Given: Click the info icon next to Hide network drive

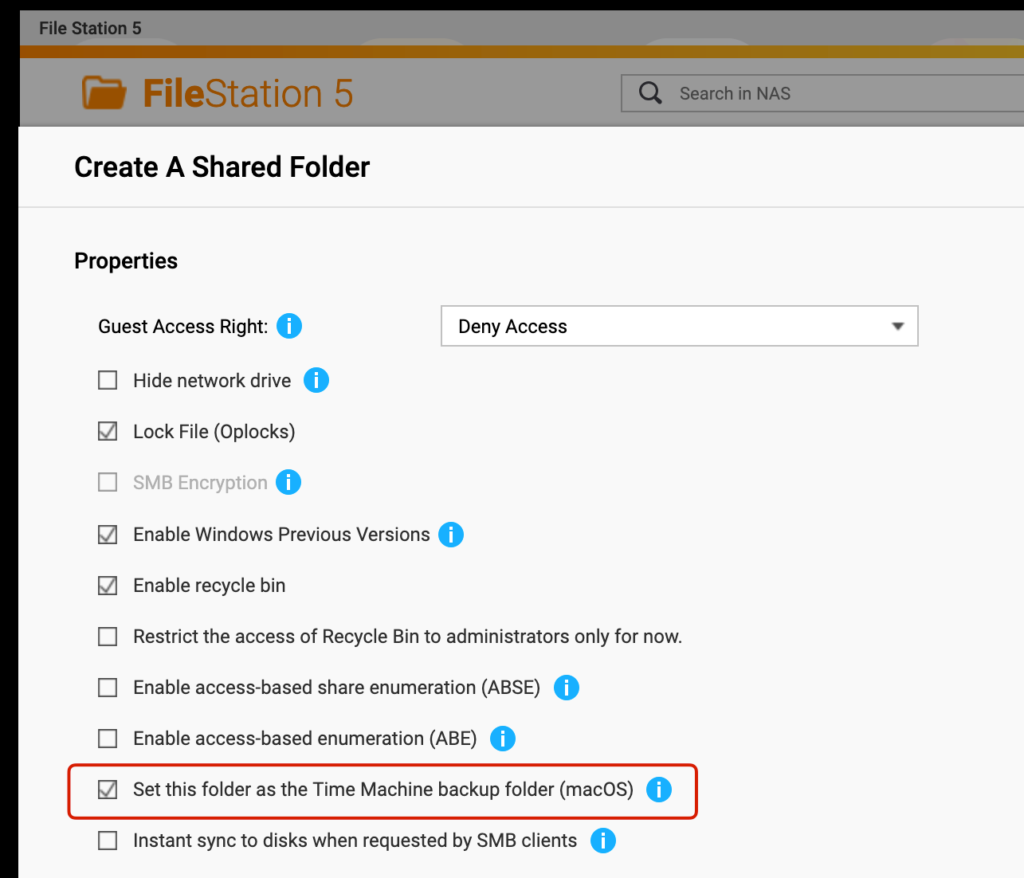Looking at the screenshot, I should pos(316,380).
